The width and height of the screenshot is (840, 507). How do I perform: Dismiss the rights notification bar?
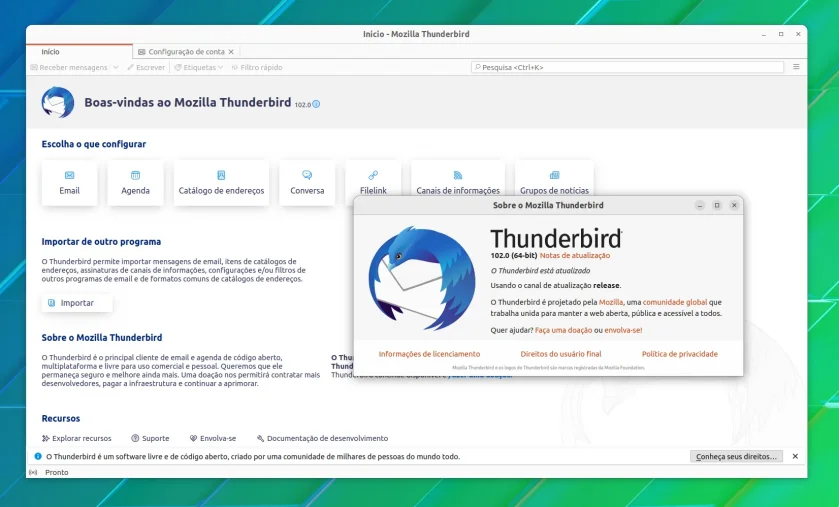click(x=795, y=457)
